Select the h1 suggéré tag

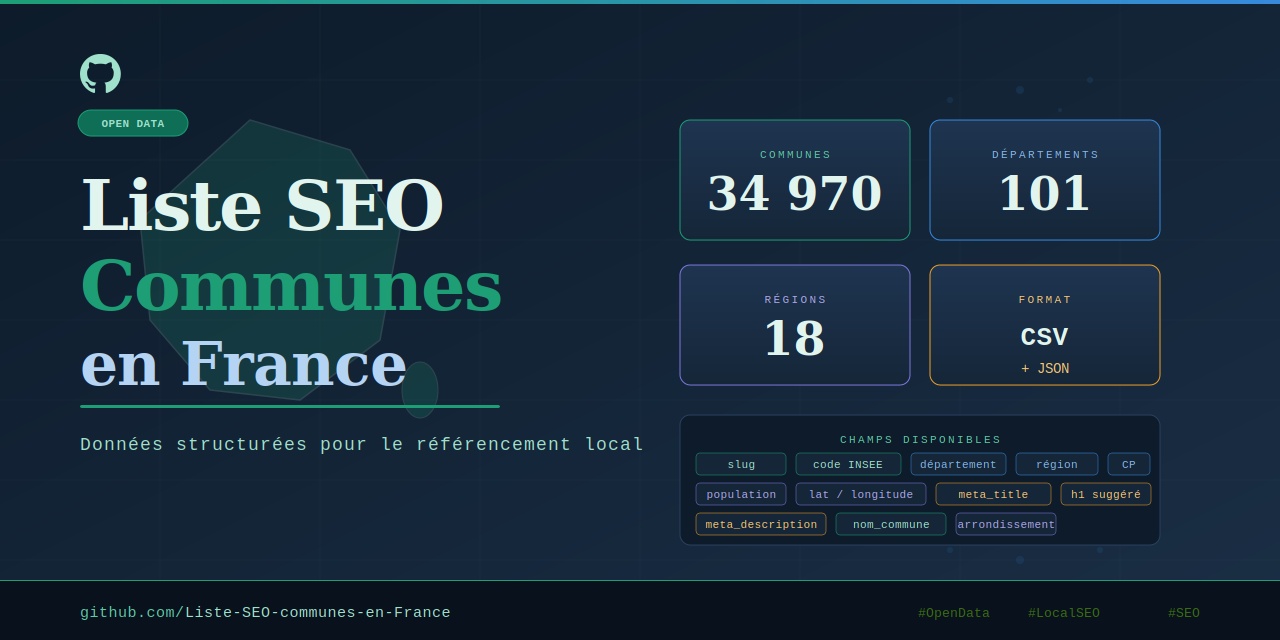[1106, 494]
